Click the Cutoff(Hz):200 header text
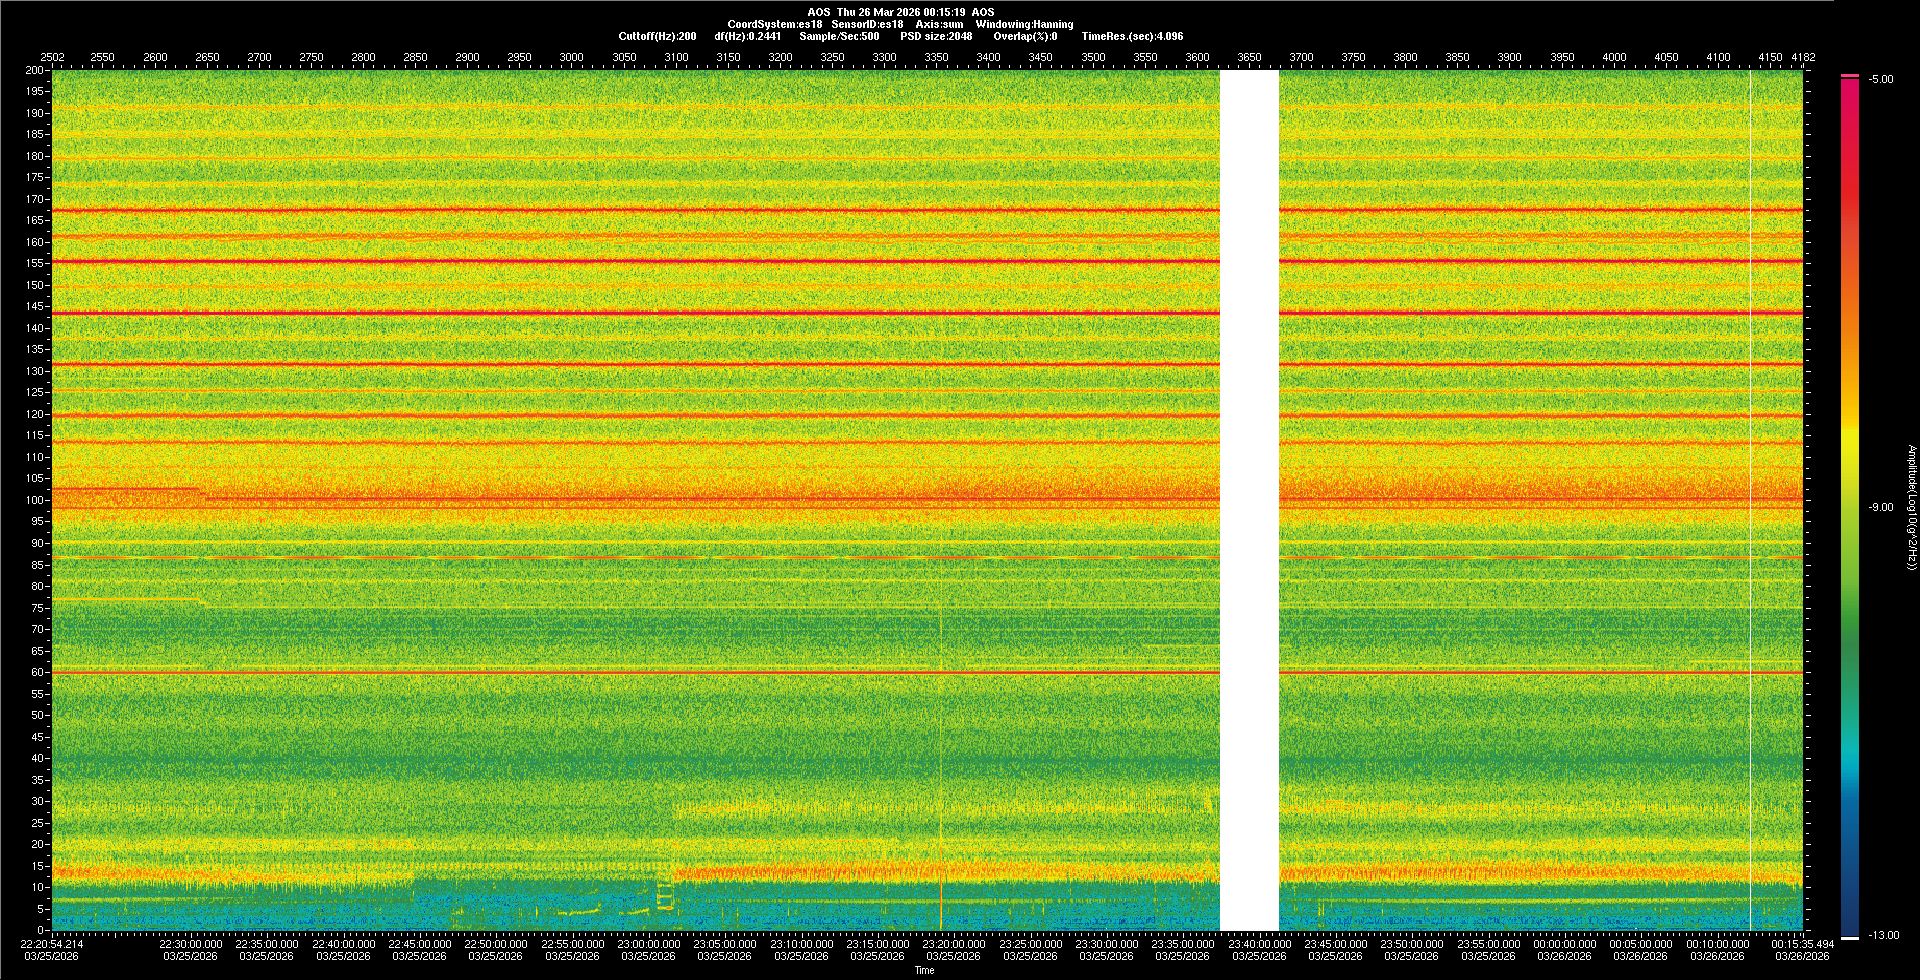The width and height of the screenshot is (1920, 980). 657,36
